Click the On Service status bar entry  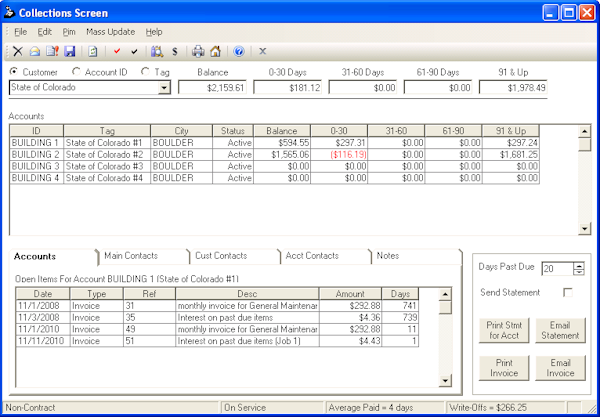pos(272,407)
